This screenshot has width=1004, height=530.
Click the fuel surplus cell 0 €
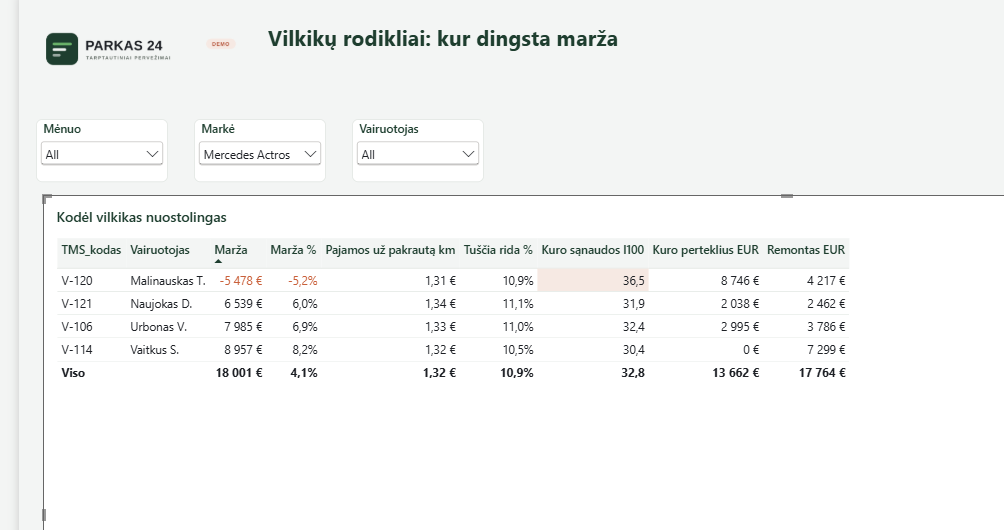click(x=751, y=349)
